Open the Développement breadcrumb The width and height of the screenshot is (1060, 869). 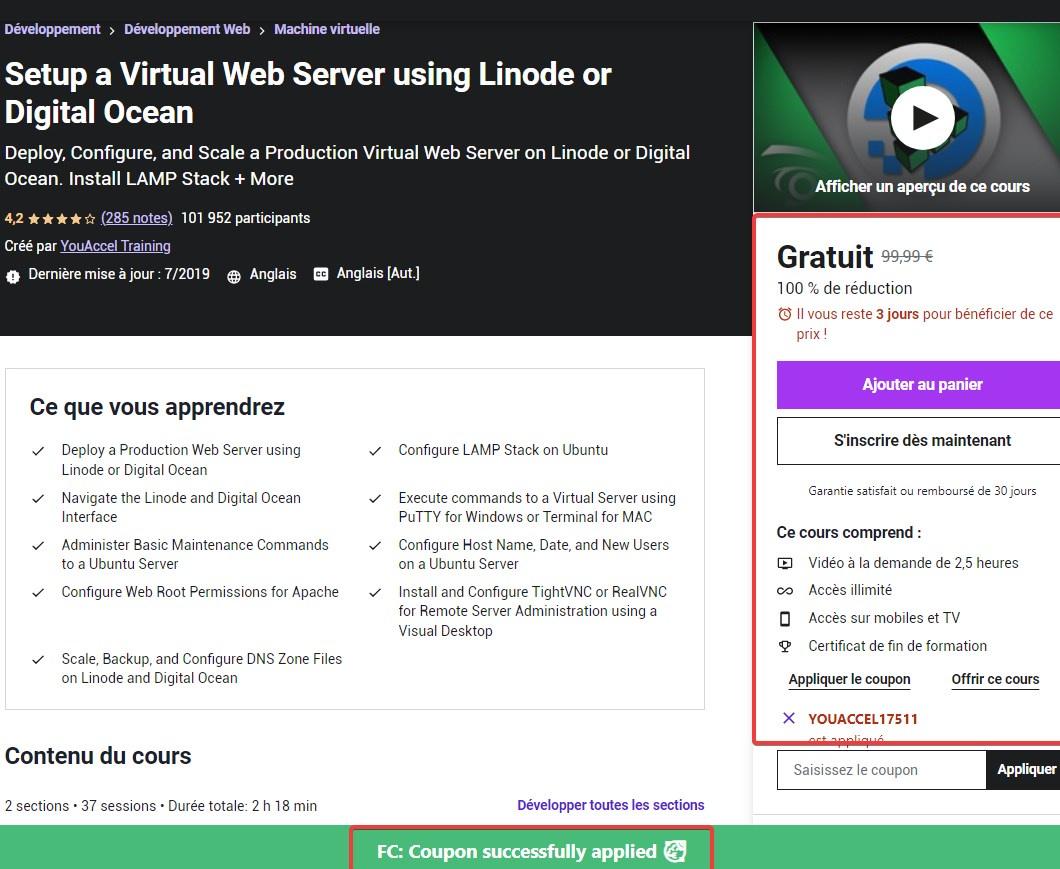(52, 29)
